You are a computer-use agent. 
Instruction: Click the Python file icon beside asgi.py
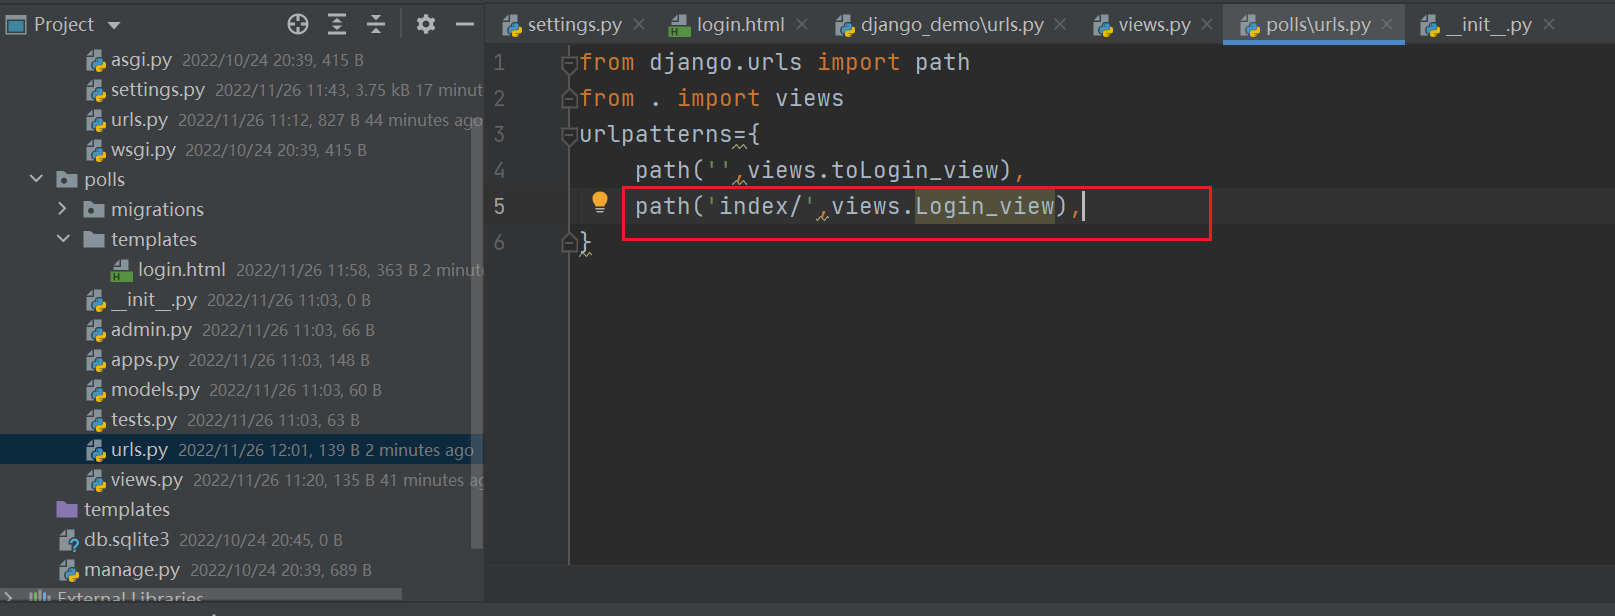coord(96,61)
